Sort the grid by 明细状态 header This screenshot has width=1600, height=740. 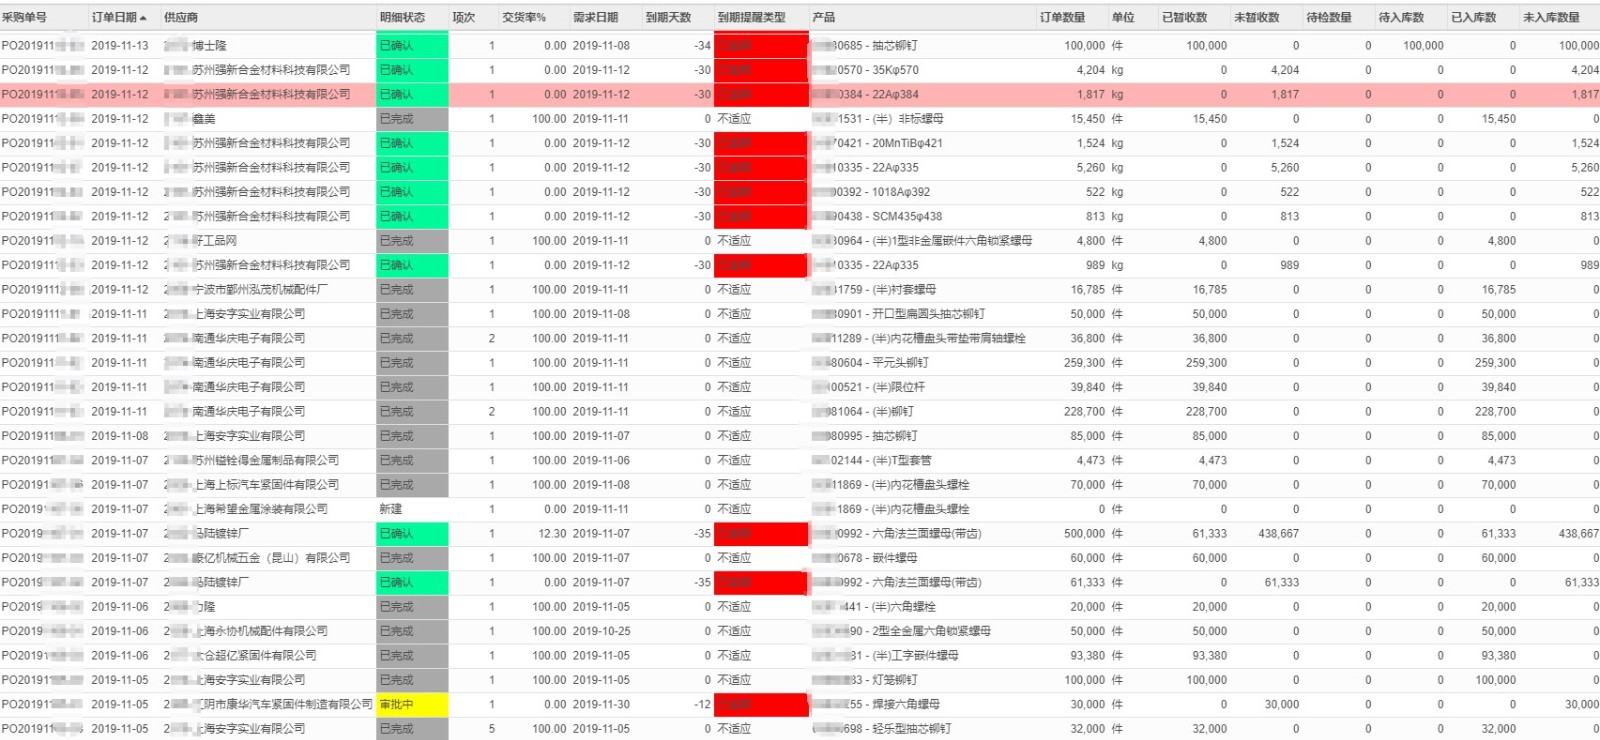pos(402,17)
